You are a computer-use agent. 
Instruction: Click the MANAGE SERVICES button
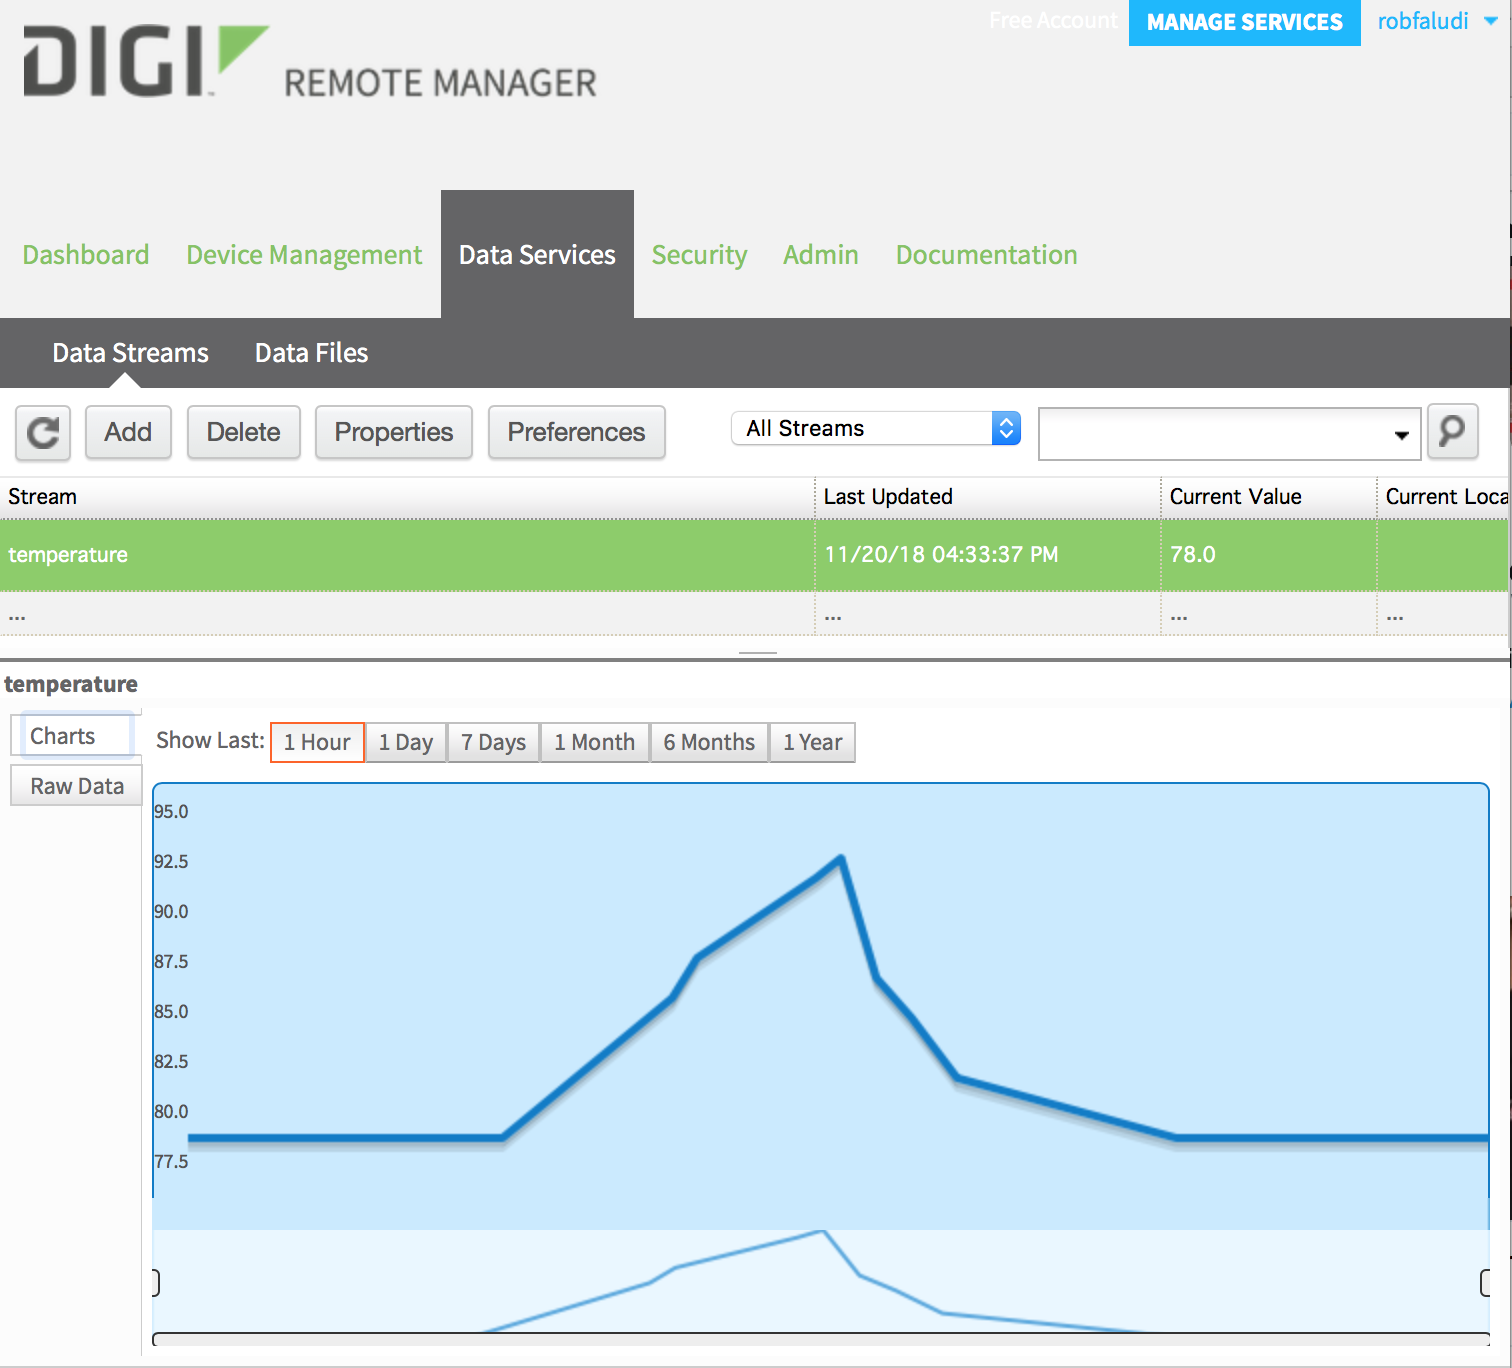pos(1244,22)
